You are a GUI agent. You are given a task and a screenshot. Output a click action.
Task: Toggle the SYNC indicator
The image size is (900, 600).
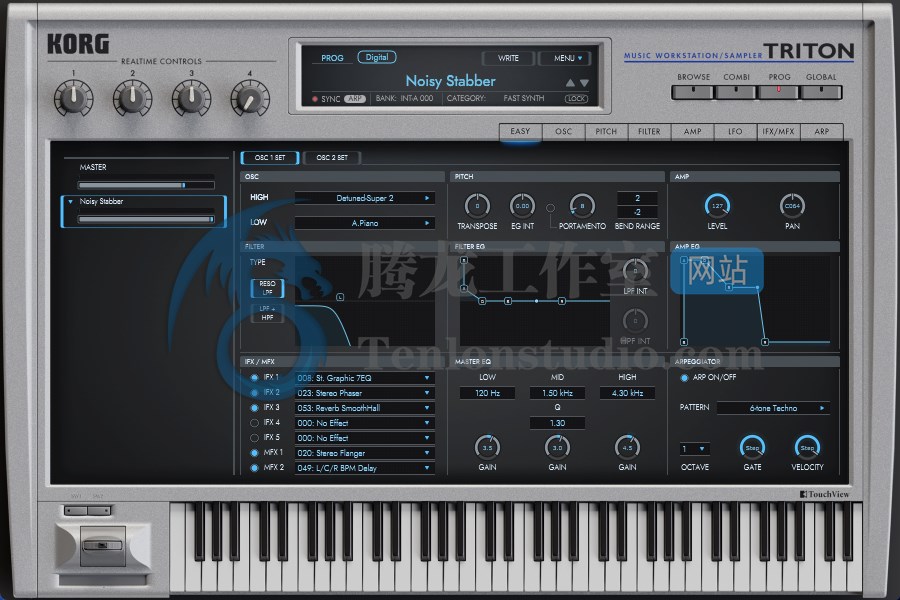pyautogui.click(x=315, y=99)
